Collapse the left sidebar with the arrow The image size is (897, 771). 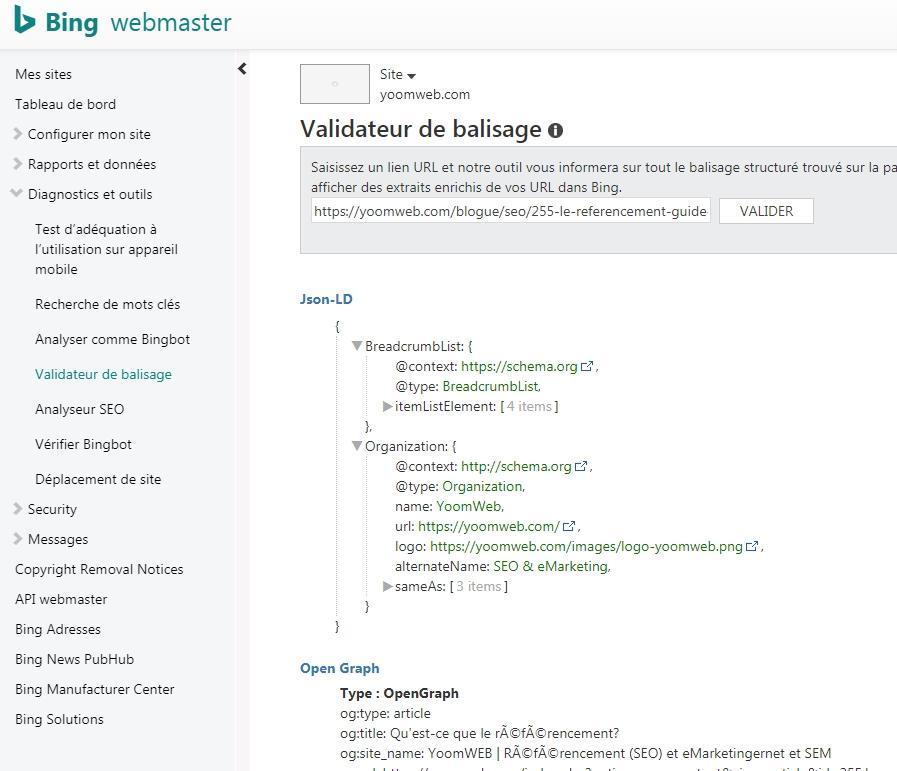point(242,69)
